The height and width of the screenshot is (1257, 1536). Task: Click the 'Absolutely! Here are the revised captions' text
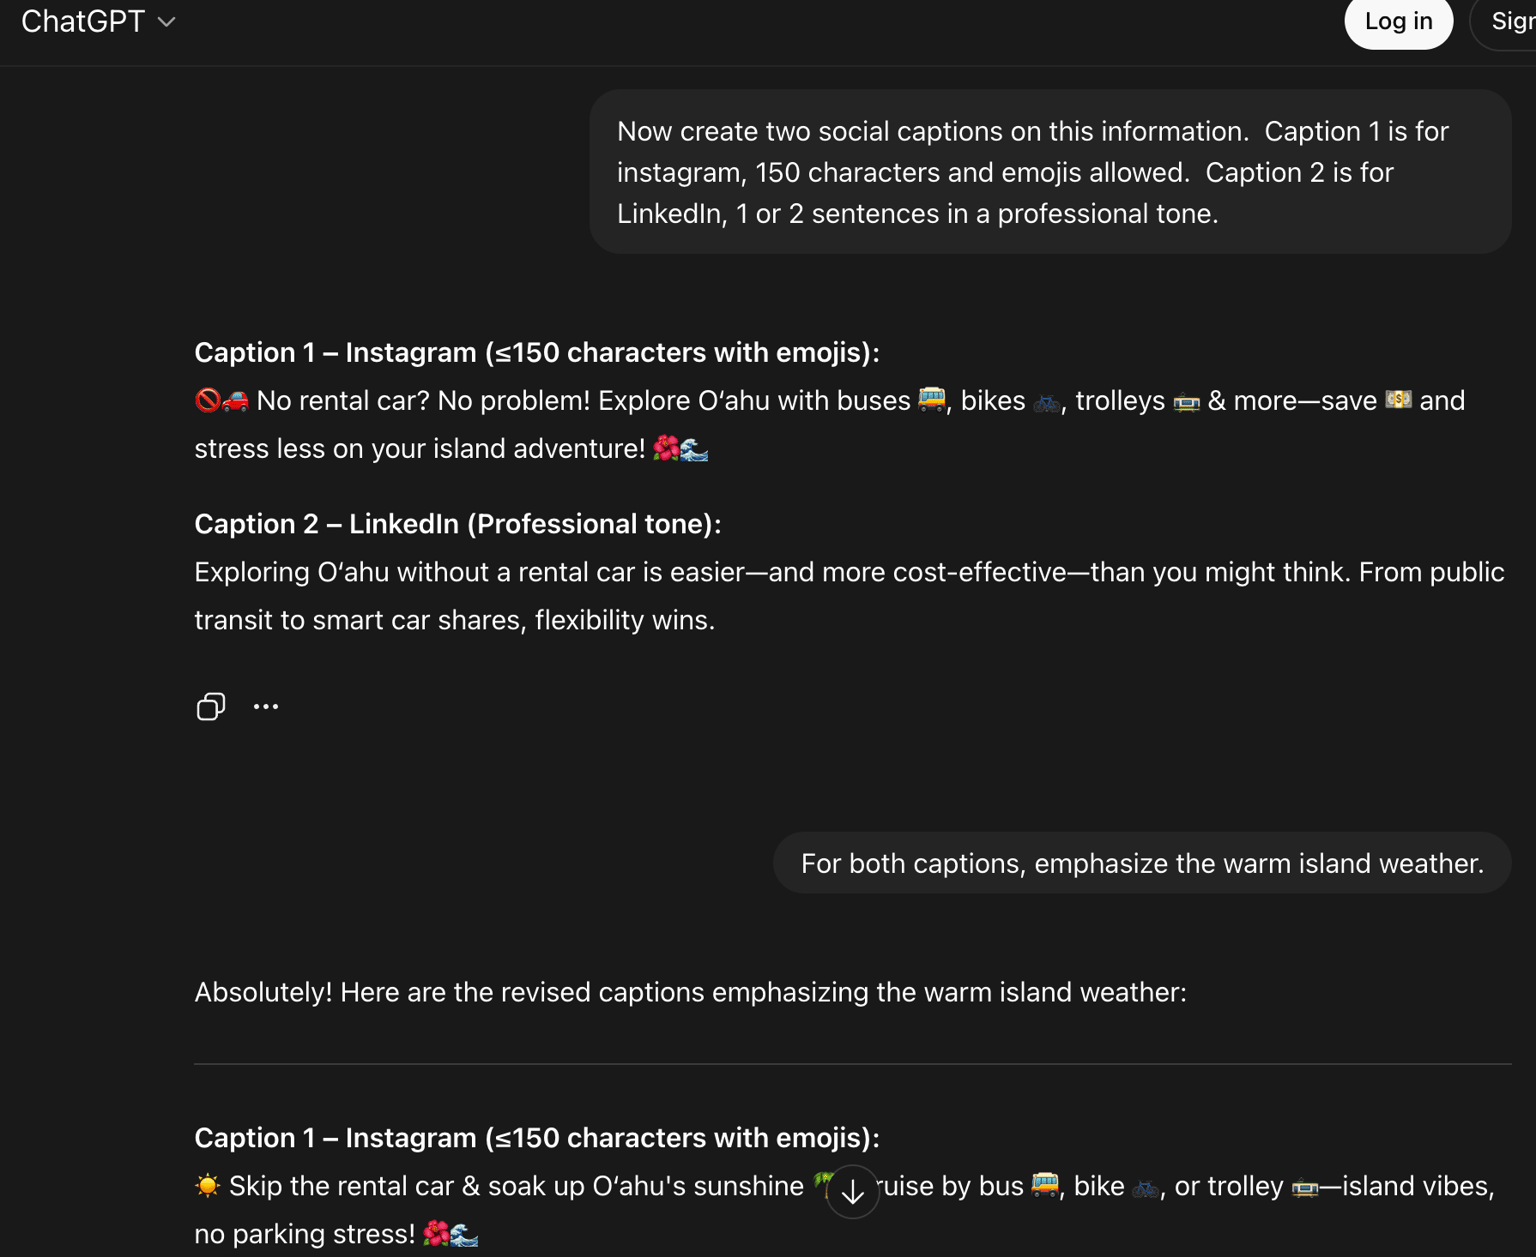click(x=690, y=992)
